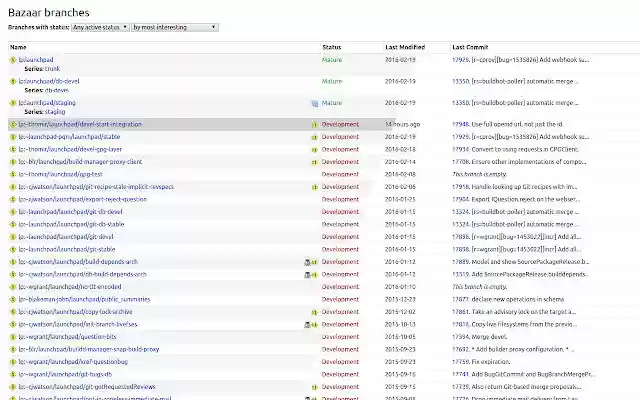Click 'Development' status in git-db-stable row
Image resolution: width=640 pixels, height=400 pixels.
[340, 224]
